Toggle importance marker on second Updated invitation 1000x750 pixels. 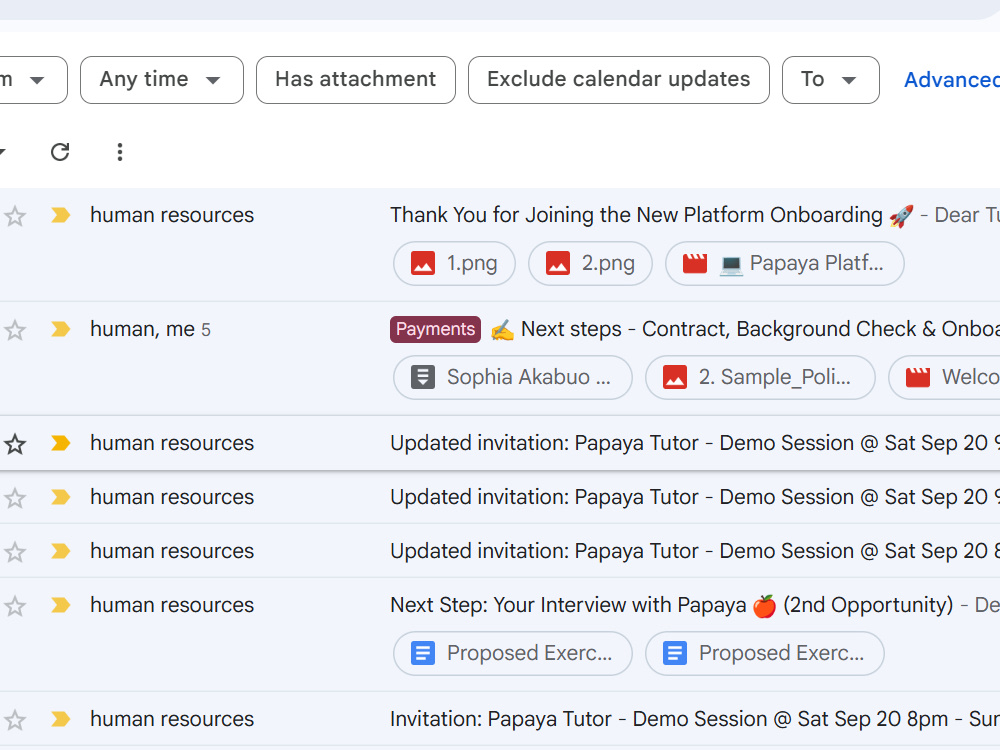(61, 497)
